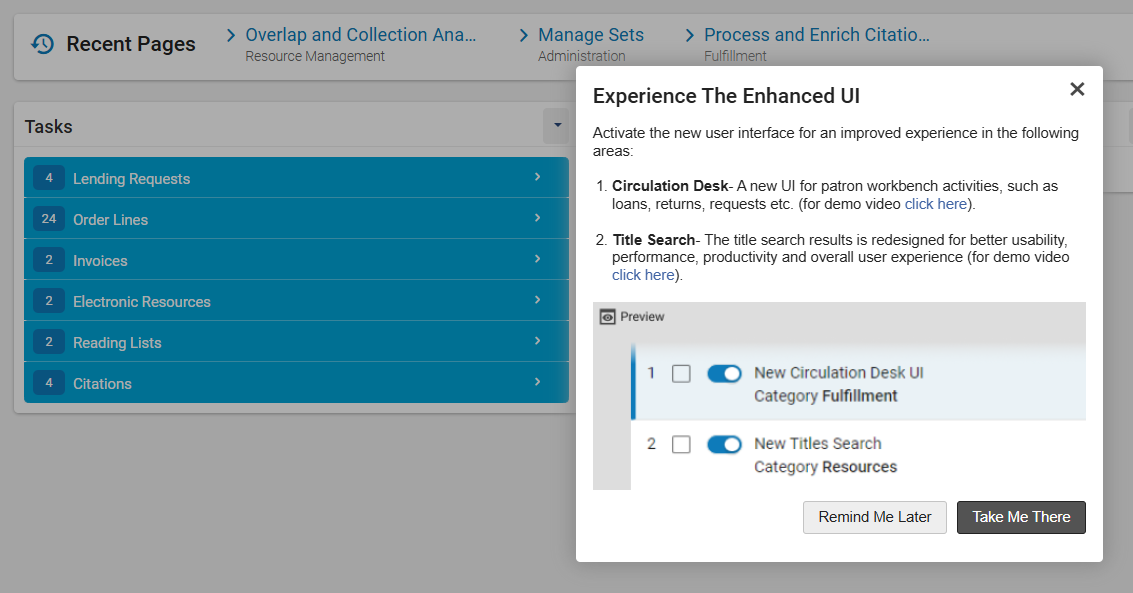1133x593 pixels.
Task: Click the Take Me There button
Action: coord(1021,517)
